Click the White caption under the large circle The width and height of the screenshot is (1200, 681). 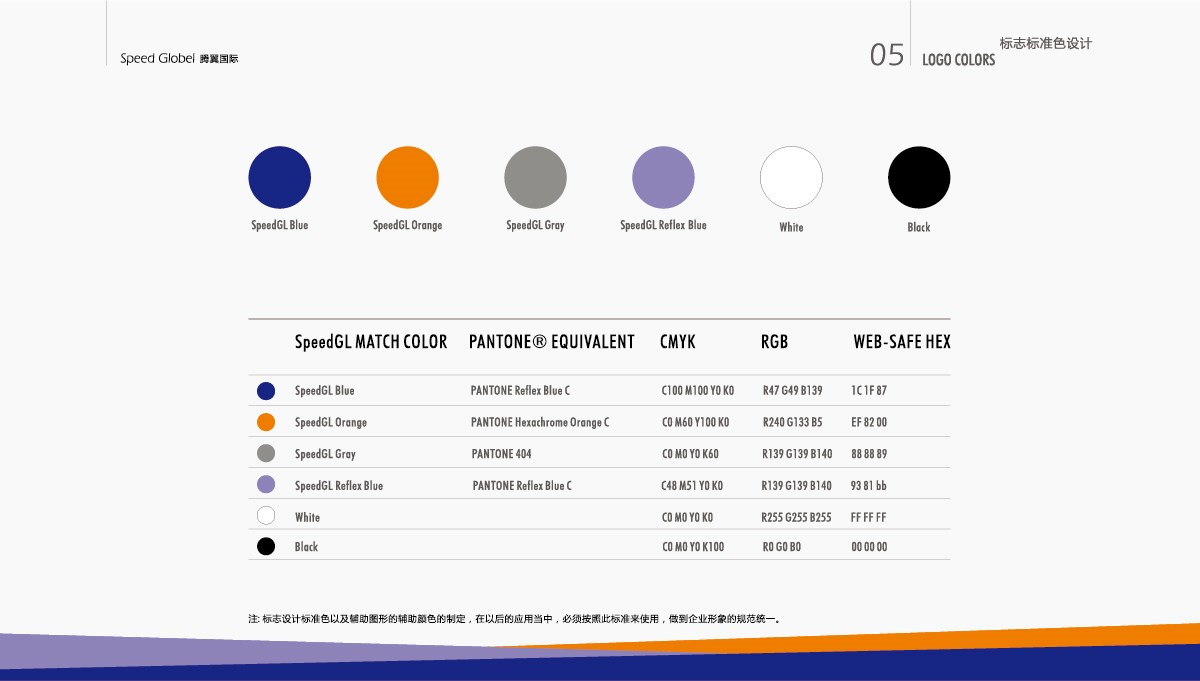[791, 227]
